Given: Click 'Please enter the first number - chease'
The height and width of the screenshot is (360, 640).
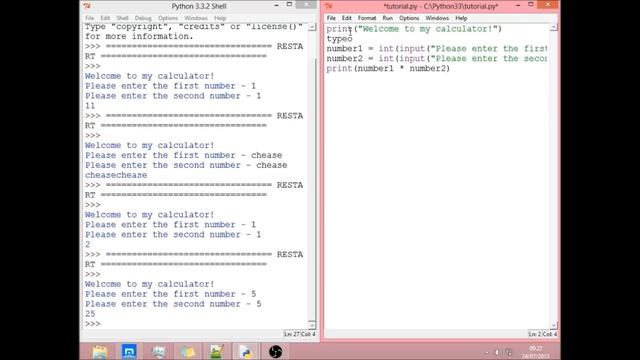Looking at the screenshot, I should tap(184, 156).
